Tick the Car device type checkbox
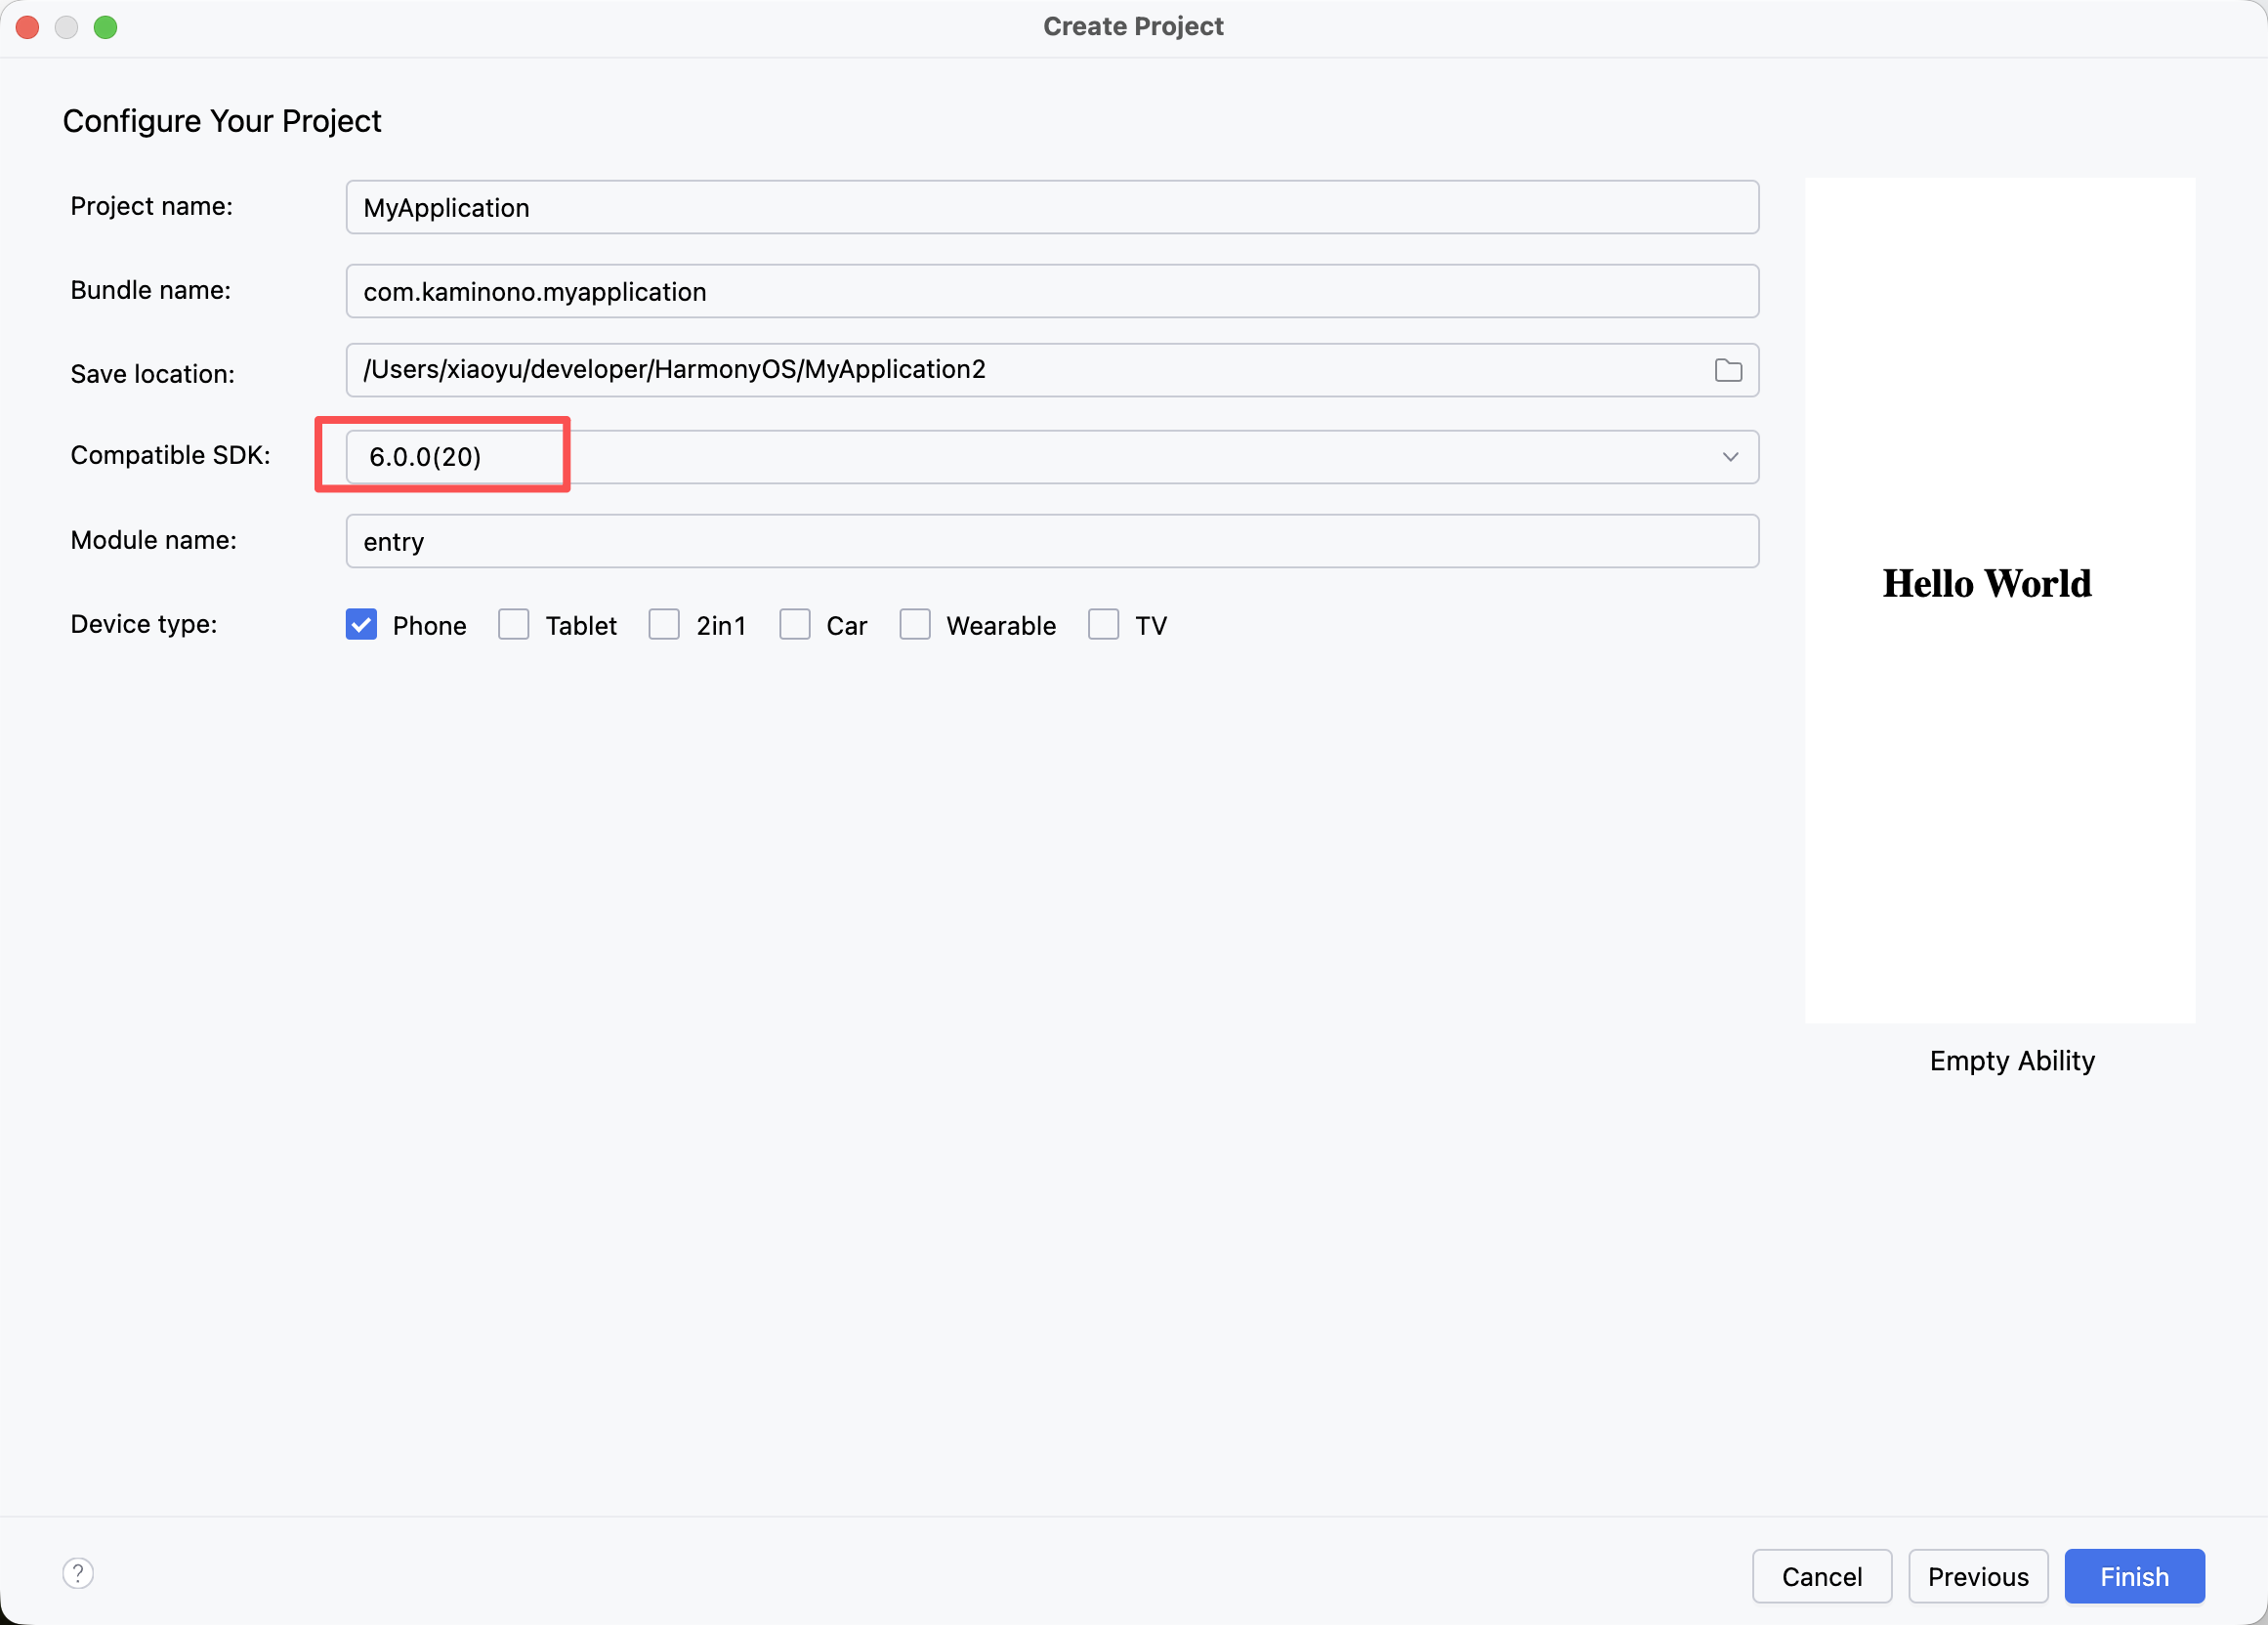2268x1625 pixels. pos(795,625)
